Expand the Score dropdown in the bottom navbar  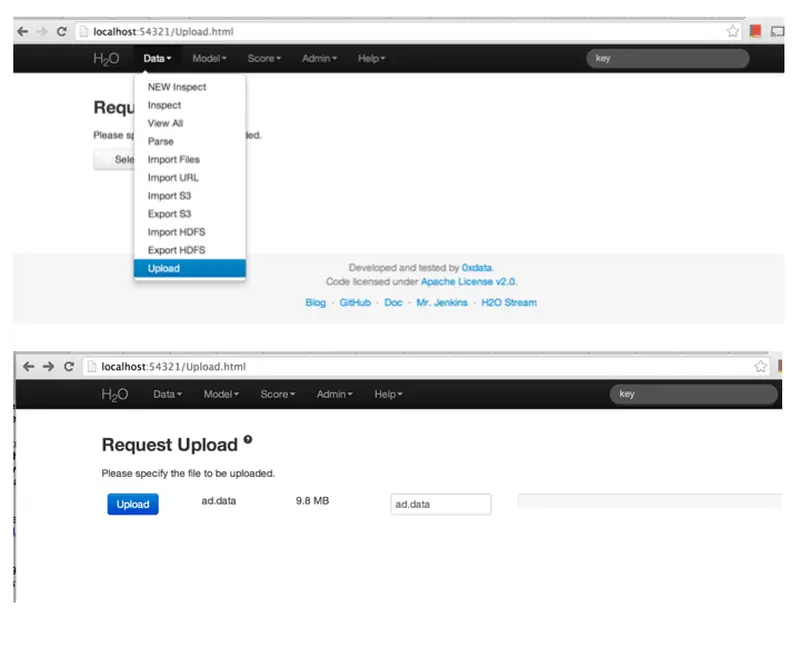point(278,394)
